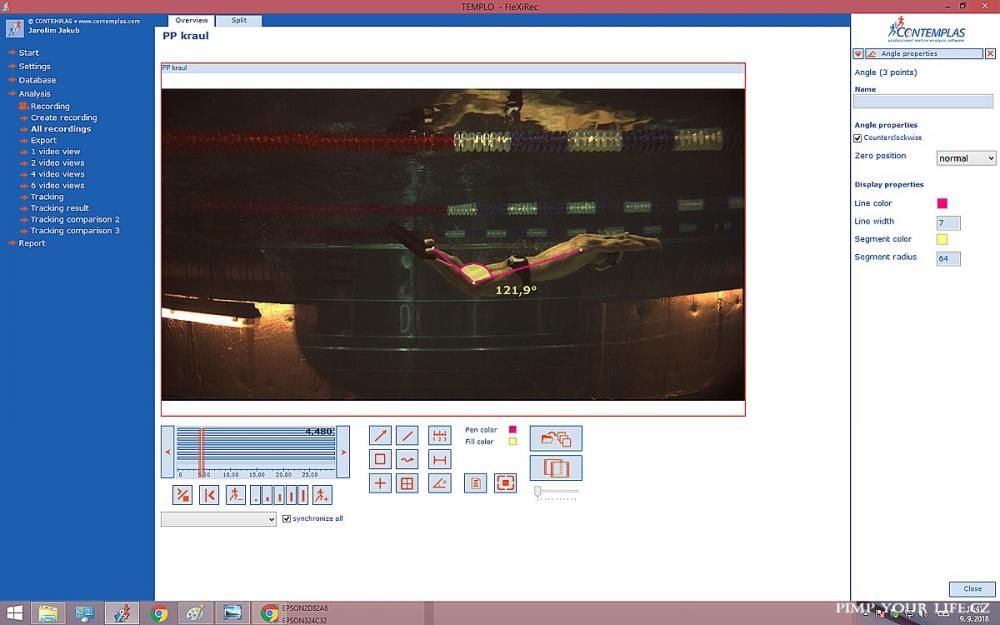1000x625 pixels.
Task: Click the timeline position marker near 5.00
Action: [x=202, y=452]
